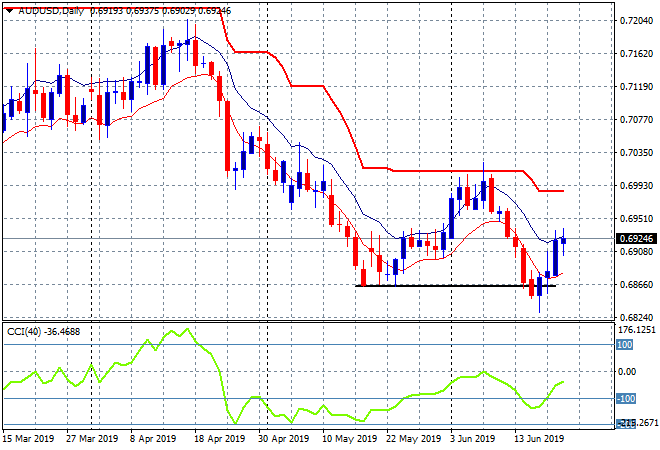Click the 0.70350 price axis label
This screenshot has width=660, height=450.
pos(636,152)
